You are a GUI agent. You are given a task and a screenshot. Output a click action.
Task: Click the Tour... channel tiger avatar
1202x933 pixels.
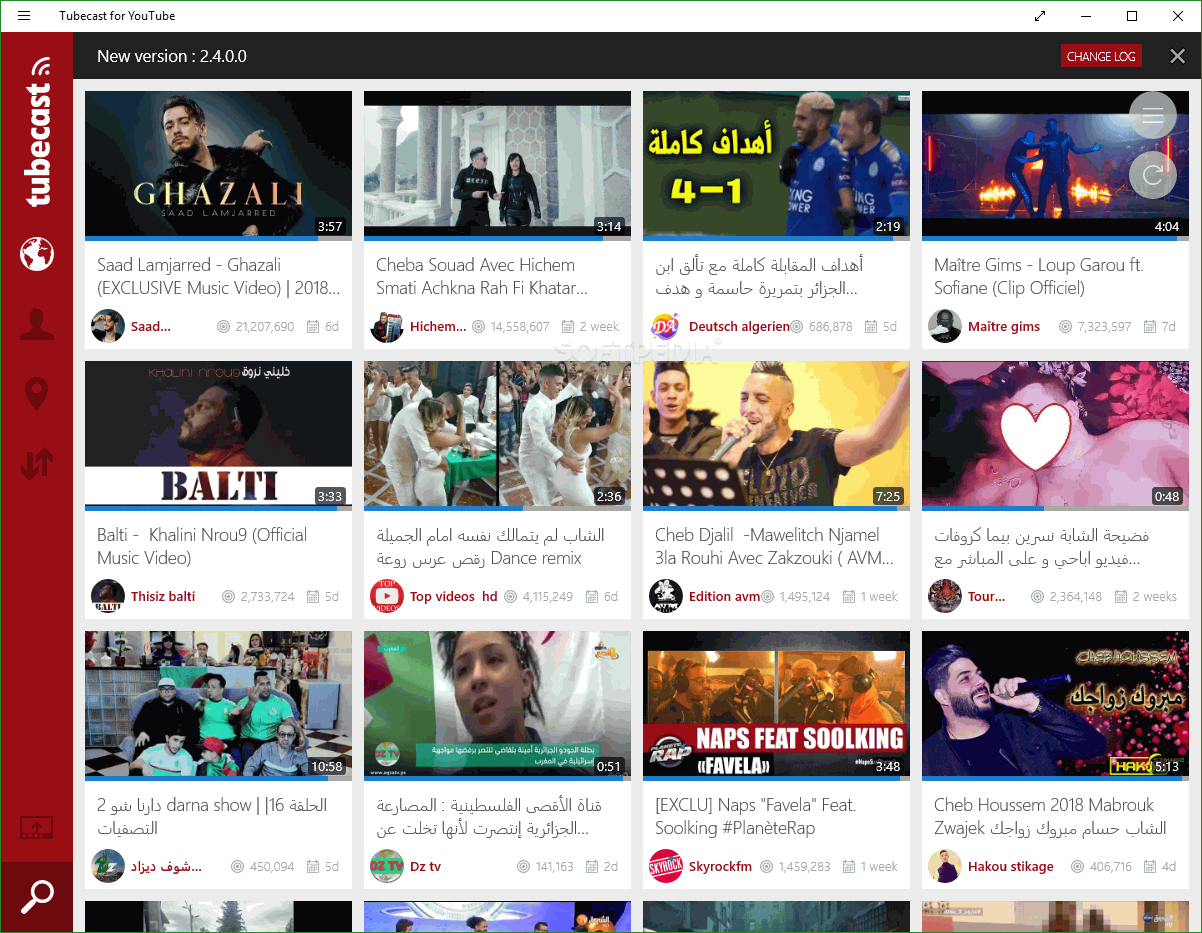945,596
